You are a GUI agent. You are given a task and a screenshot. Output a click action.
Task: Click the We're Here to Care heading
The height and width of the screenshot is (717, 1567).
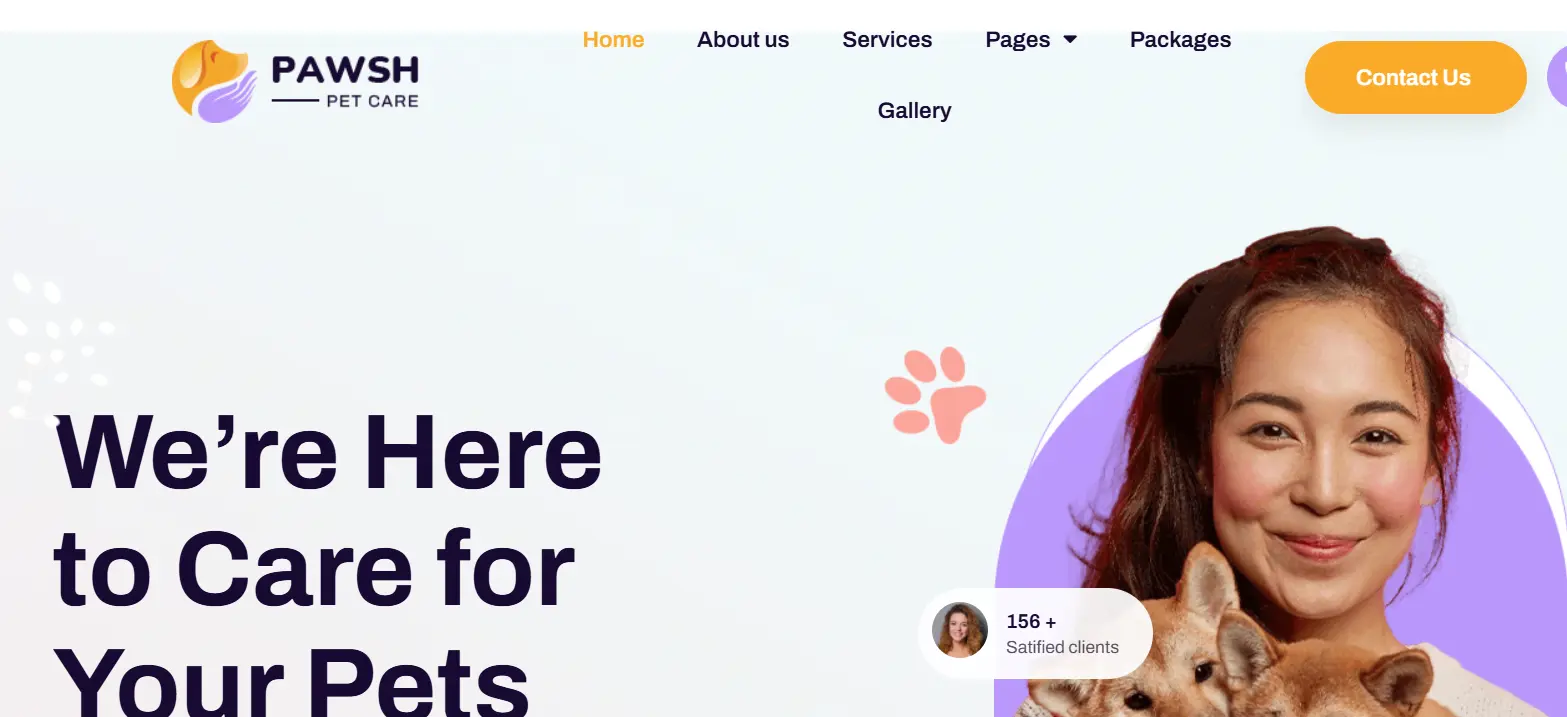coord(328,560)
